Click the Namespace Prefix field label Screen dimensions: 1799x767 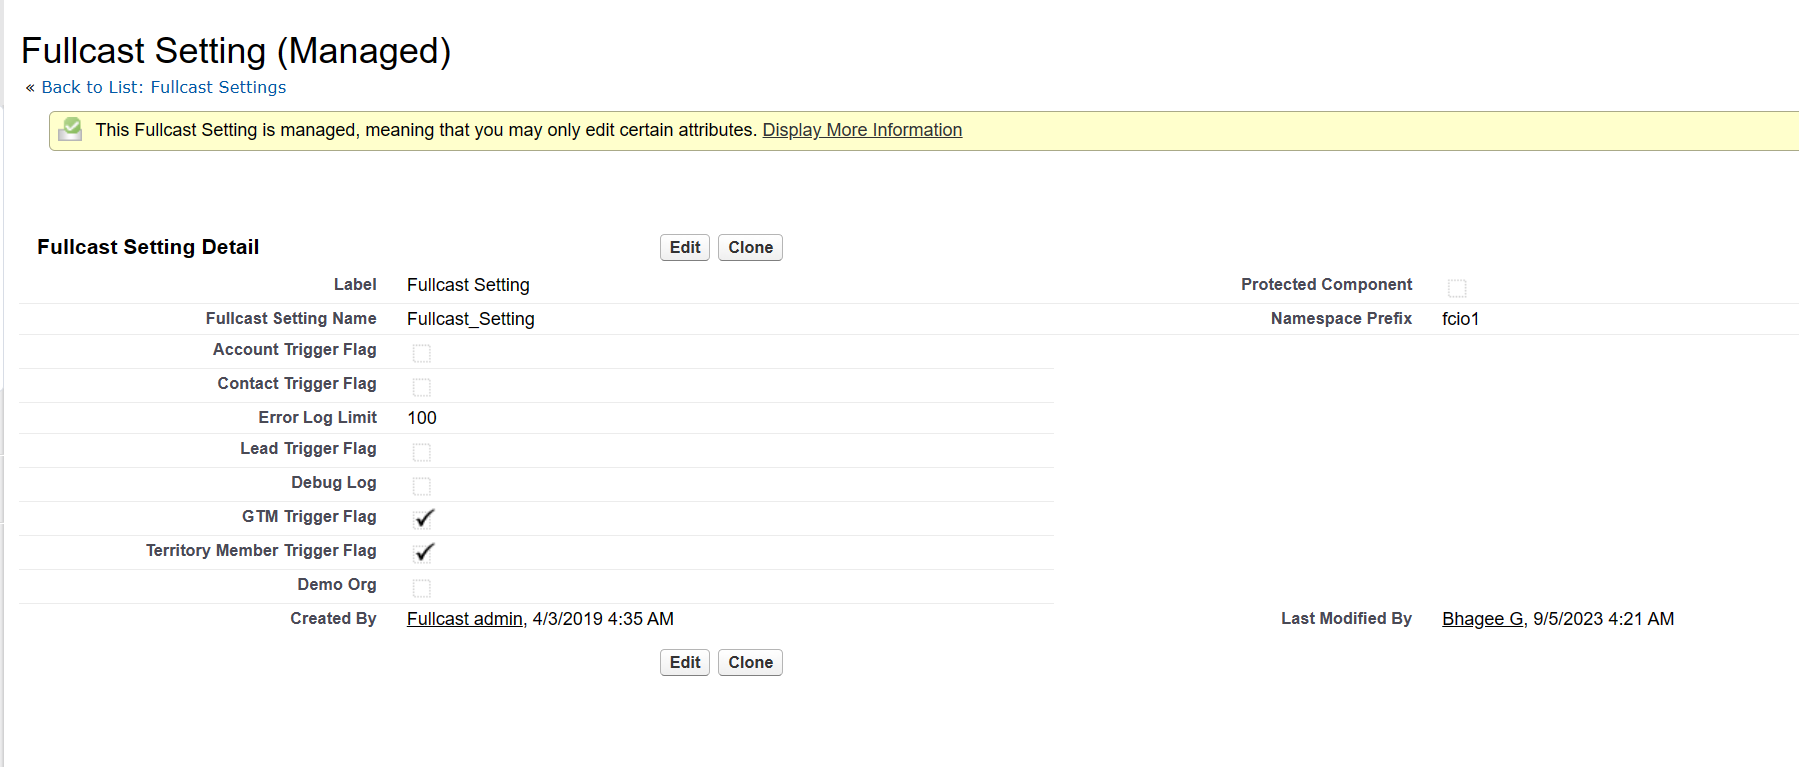point(1341,319)
